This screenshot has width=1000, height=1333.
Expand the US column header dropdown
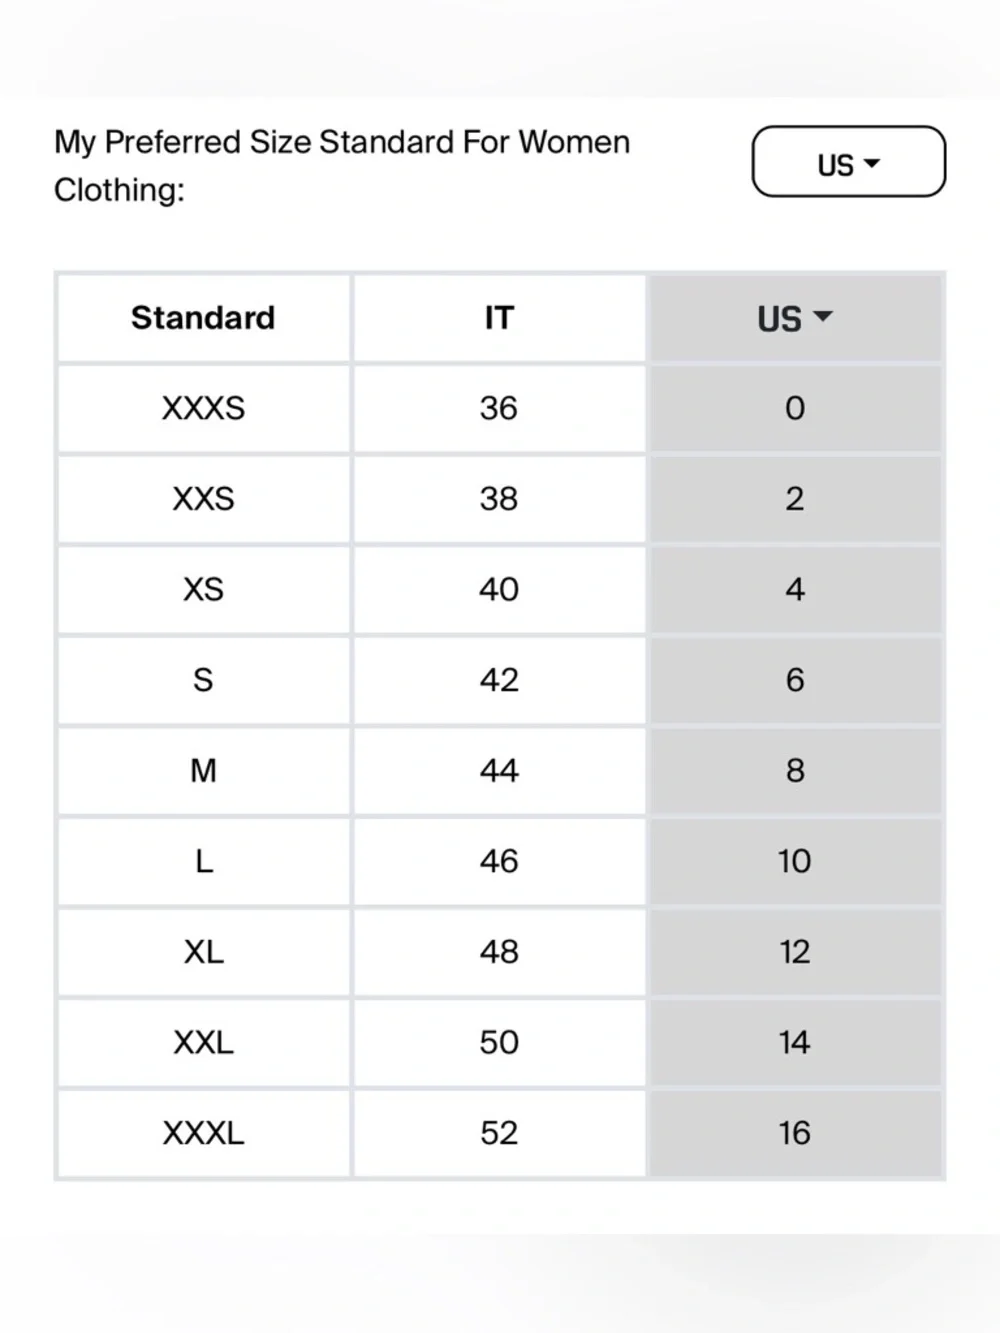click(x=795, y=318)
